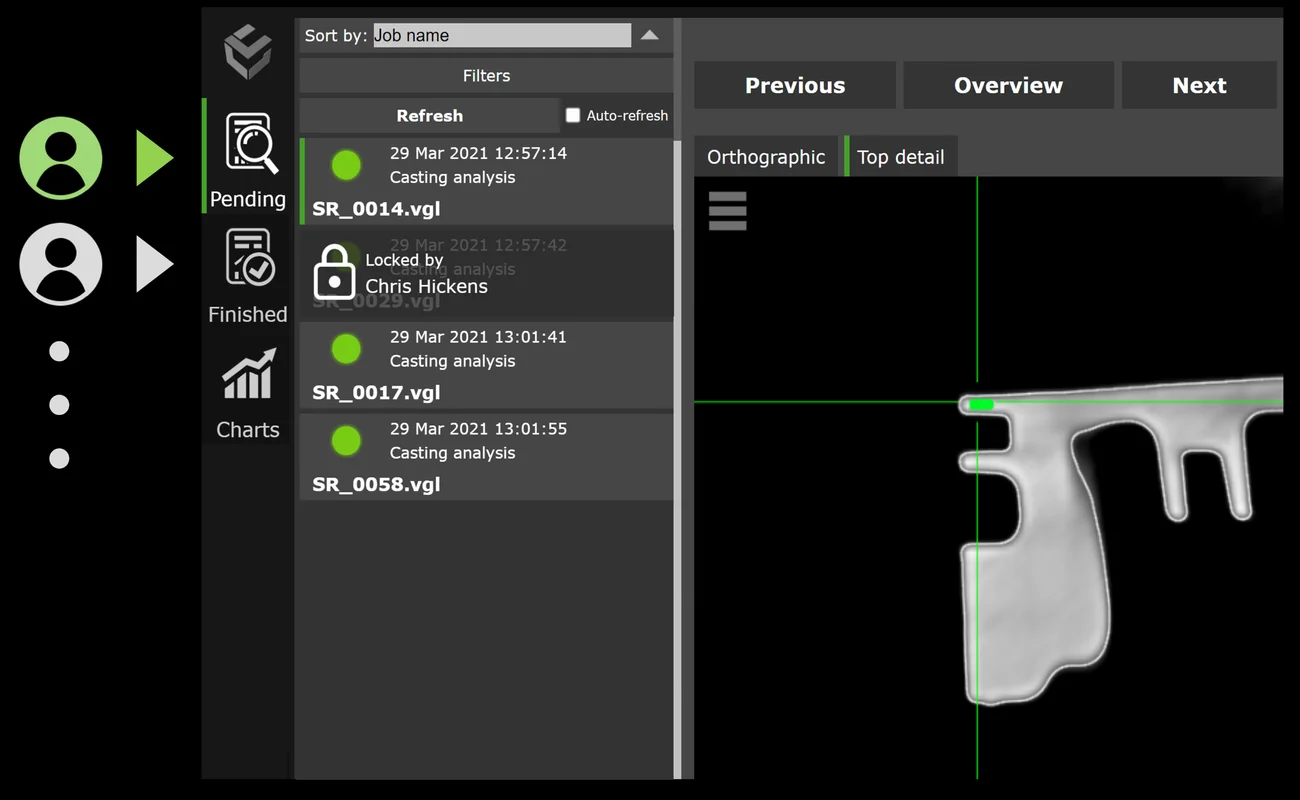Click Casting analysis label under SR_0058.vgl timestamp
Screen dimensions: 1300x800
click(452, 453)
